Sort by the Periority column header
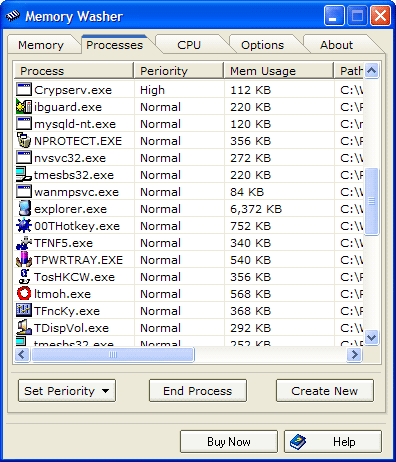The height and width of the screenshot is (462, 396). coord(179,71)
